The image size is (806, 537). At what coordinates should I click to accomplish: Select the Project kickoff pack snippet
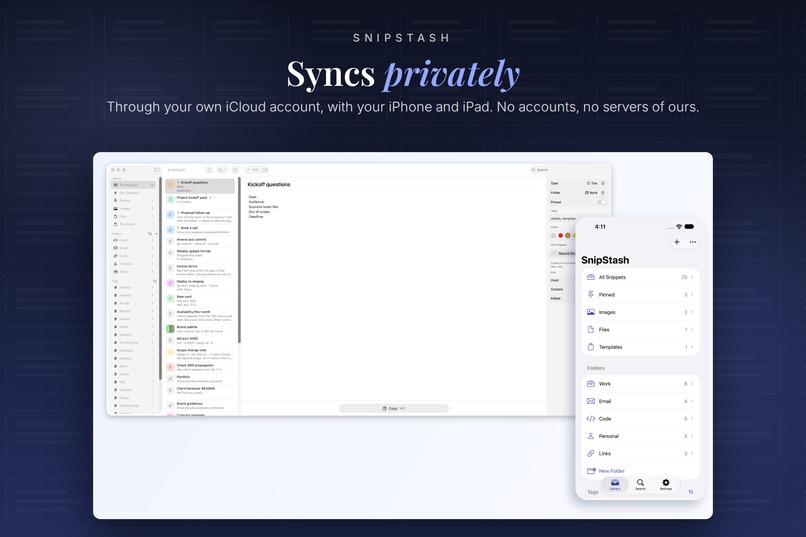pos(200,199)
